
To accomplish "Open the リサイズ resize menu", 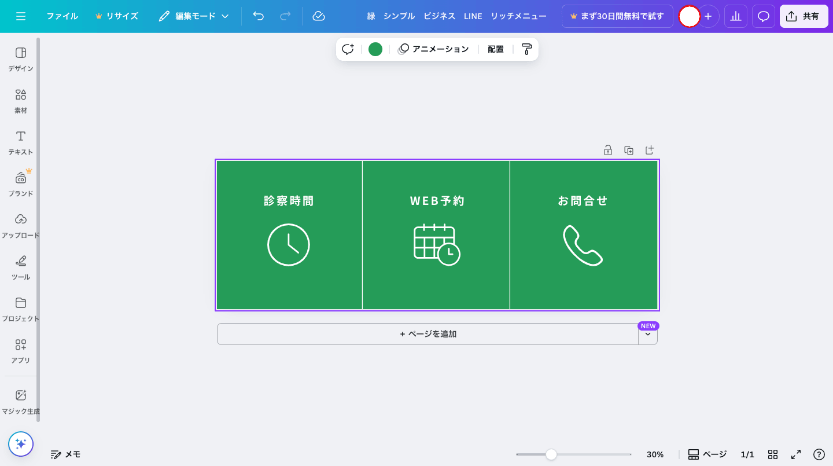I will [x=116, y=16].
